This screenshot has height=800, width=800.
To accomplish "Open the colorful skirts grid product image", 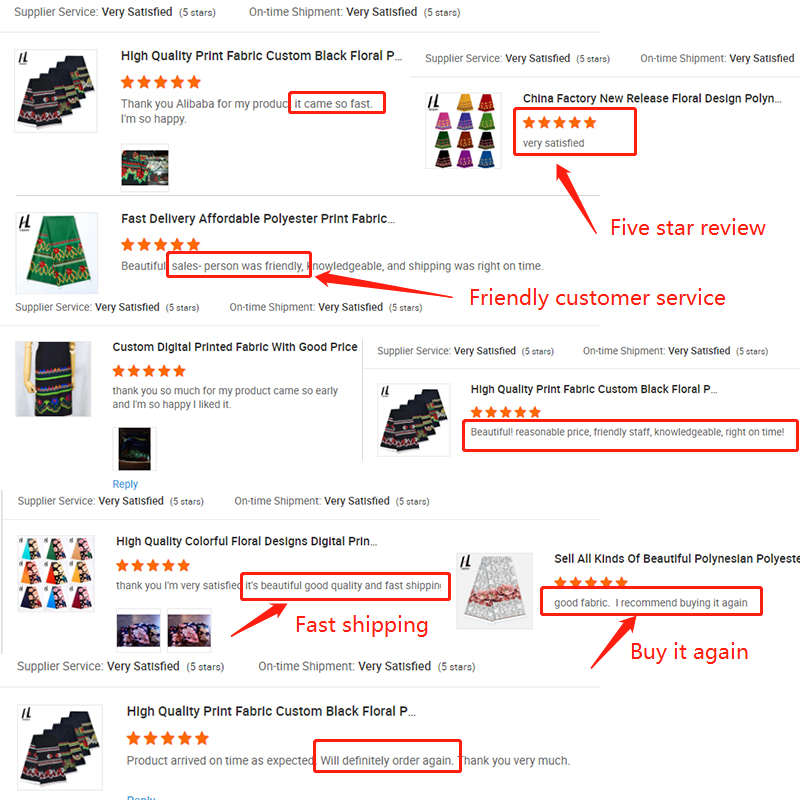I will click(x=463, y=131).
